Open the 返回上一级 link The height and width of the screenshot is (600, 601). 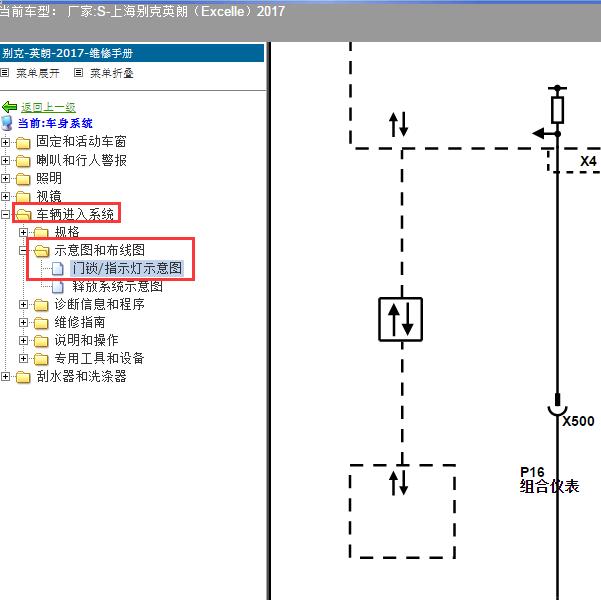48,107
